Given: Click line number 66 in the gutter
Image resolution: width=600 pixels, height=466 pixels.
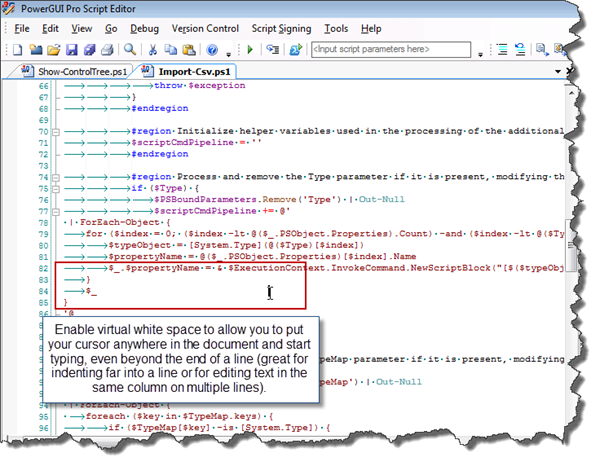Looking at the screenshot, I should tap(44, 86).
